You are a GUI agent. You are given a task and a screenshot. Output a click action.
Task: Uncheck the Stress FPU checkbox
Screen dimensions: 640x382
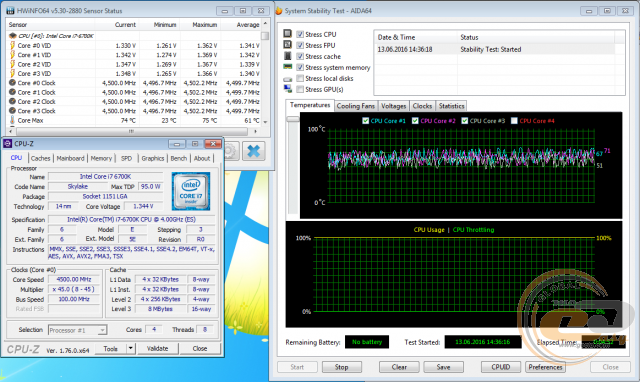point(300,45)
